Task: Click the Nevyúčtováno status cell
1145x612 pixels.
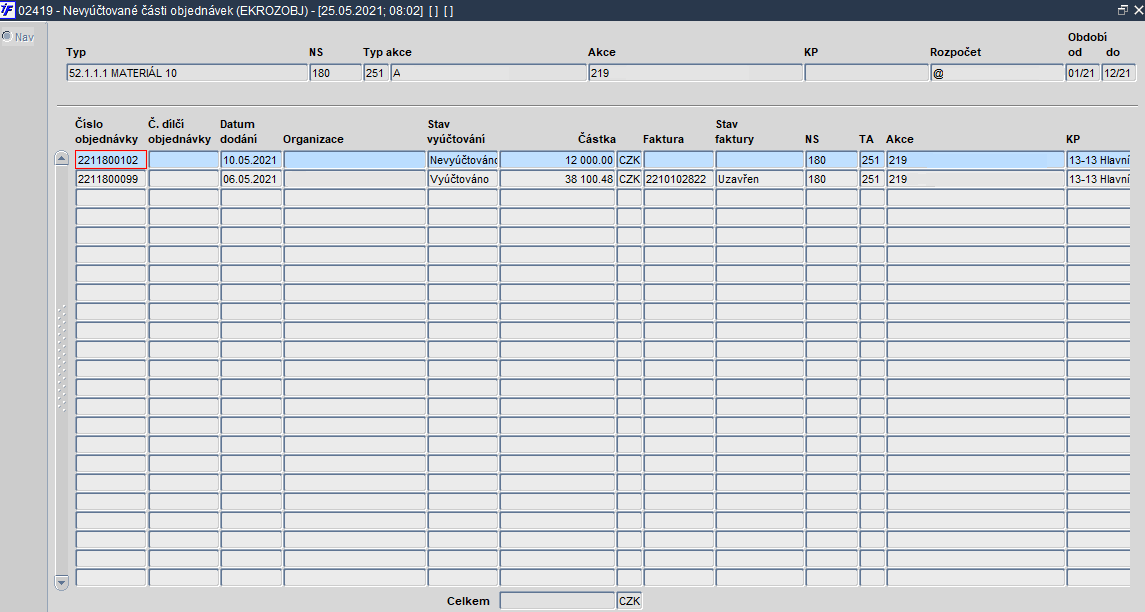Action: pos(463,160)
